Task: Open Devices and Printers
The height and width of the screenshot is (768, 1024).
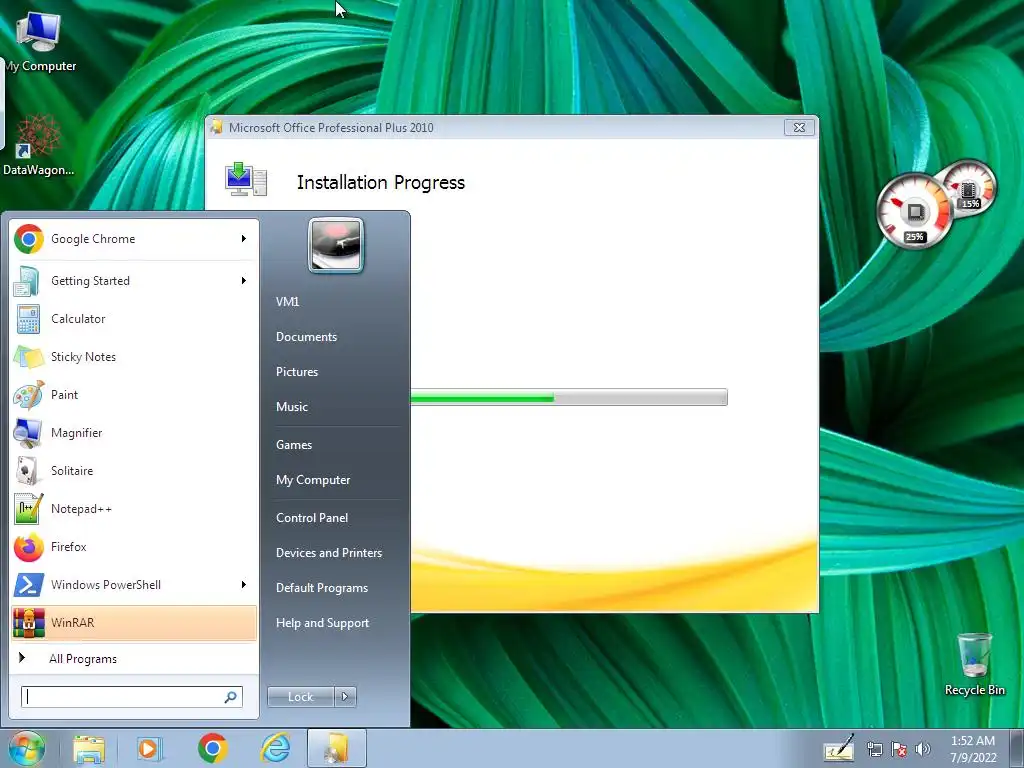Action: [x=328, y=553]
